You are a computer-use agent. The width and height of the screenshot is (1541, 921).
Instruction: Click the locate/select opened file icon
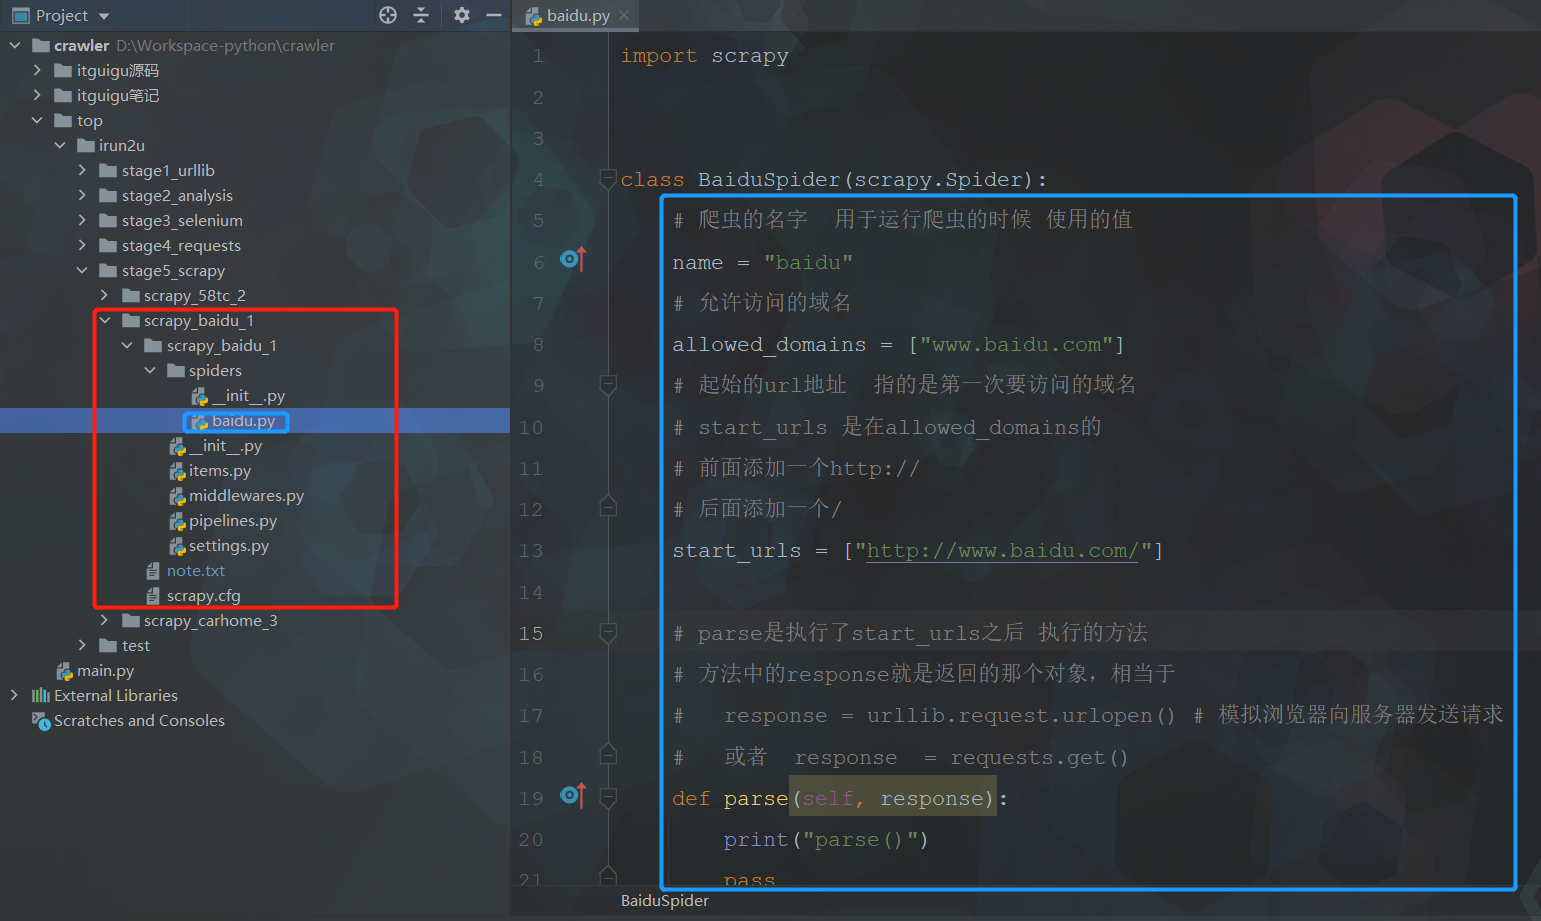coord(388,15)
